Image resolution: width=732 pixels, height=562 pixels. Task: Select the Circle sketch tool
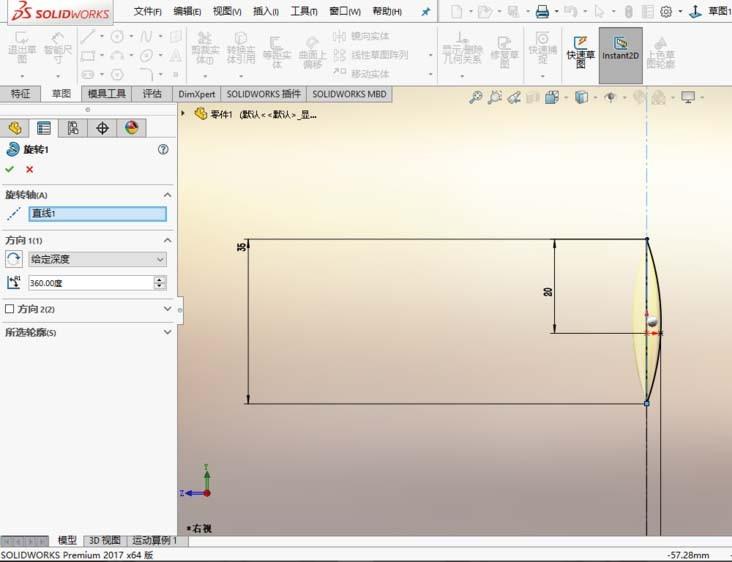click(x=117, y=36)
